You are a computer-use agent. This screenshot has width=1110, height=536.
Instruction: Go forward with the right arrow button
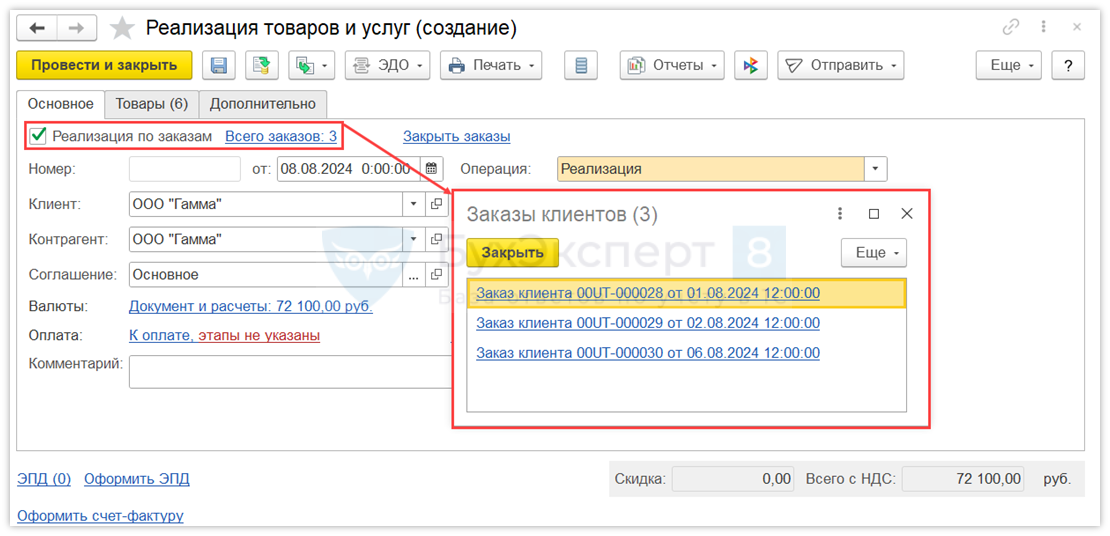(78, 28)
